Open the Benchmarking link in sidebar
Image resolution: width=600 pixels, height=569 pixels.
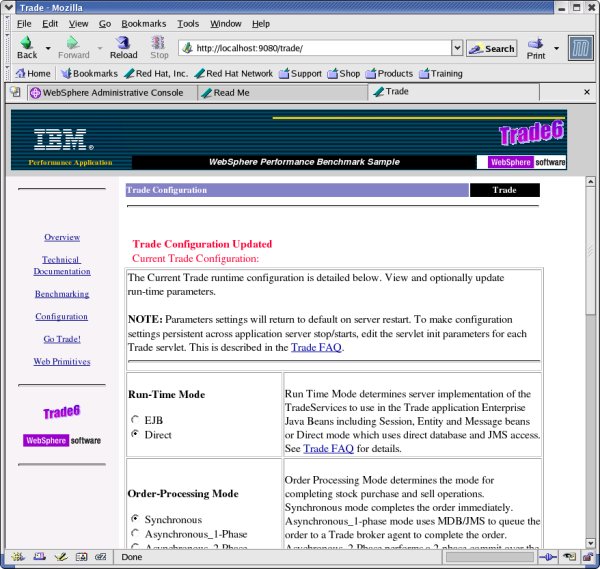pos(62,294)
